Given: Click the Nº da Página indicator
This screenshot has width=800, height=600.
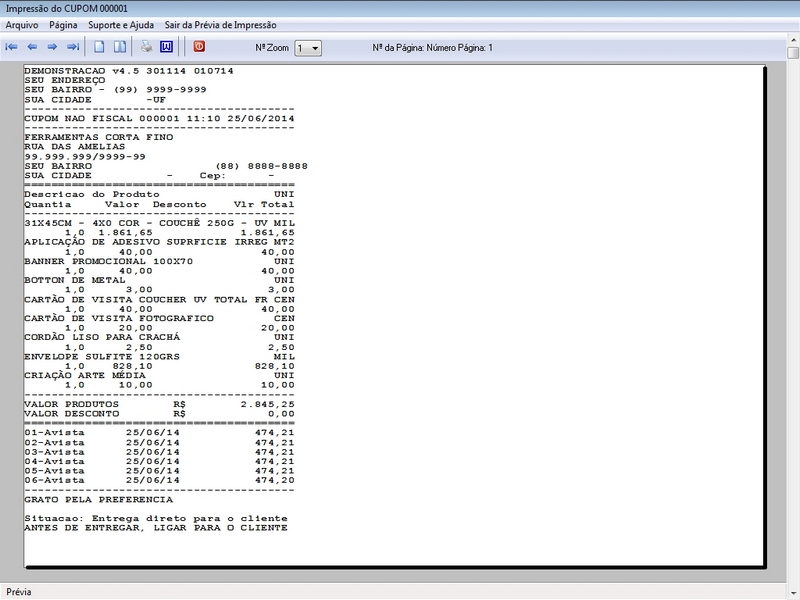Looking at the screenshot, I should 432,48.
